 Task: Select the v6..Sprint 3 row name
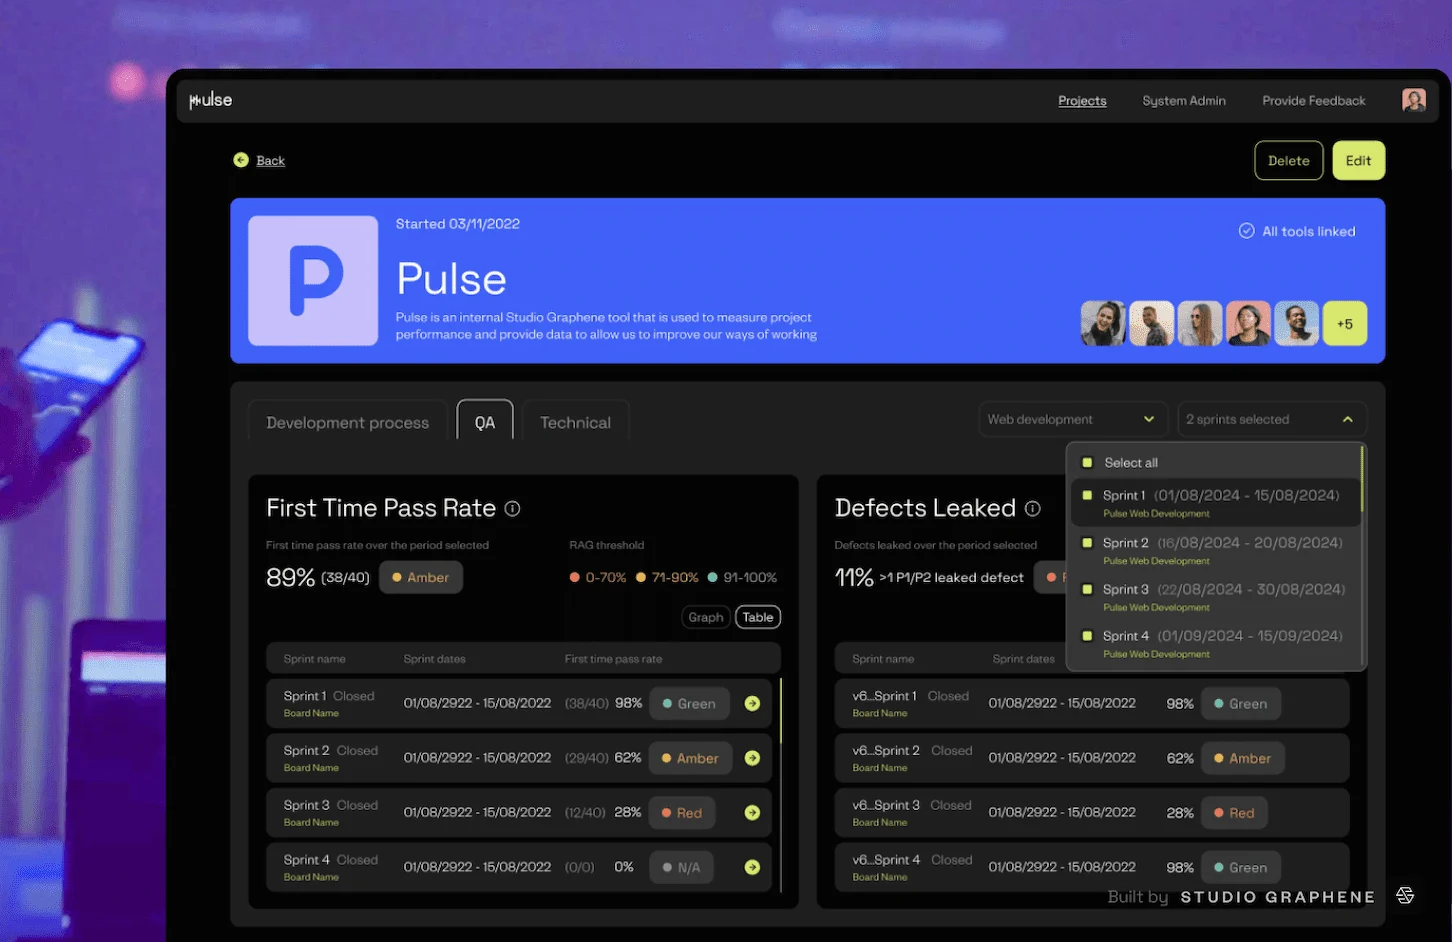886,805
